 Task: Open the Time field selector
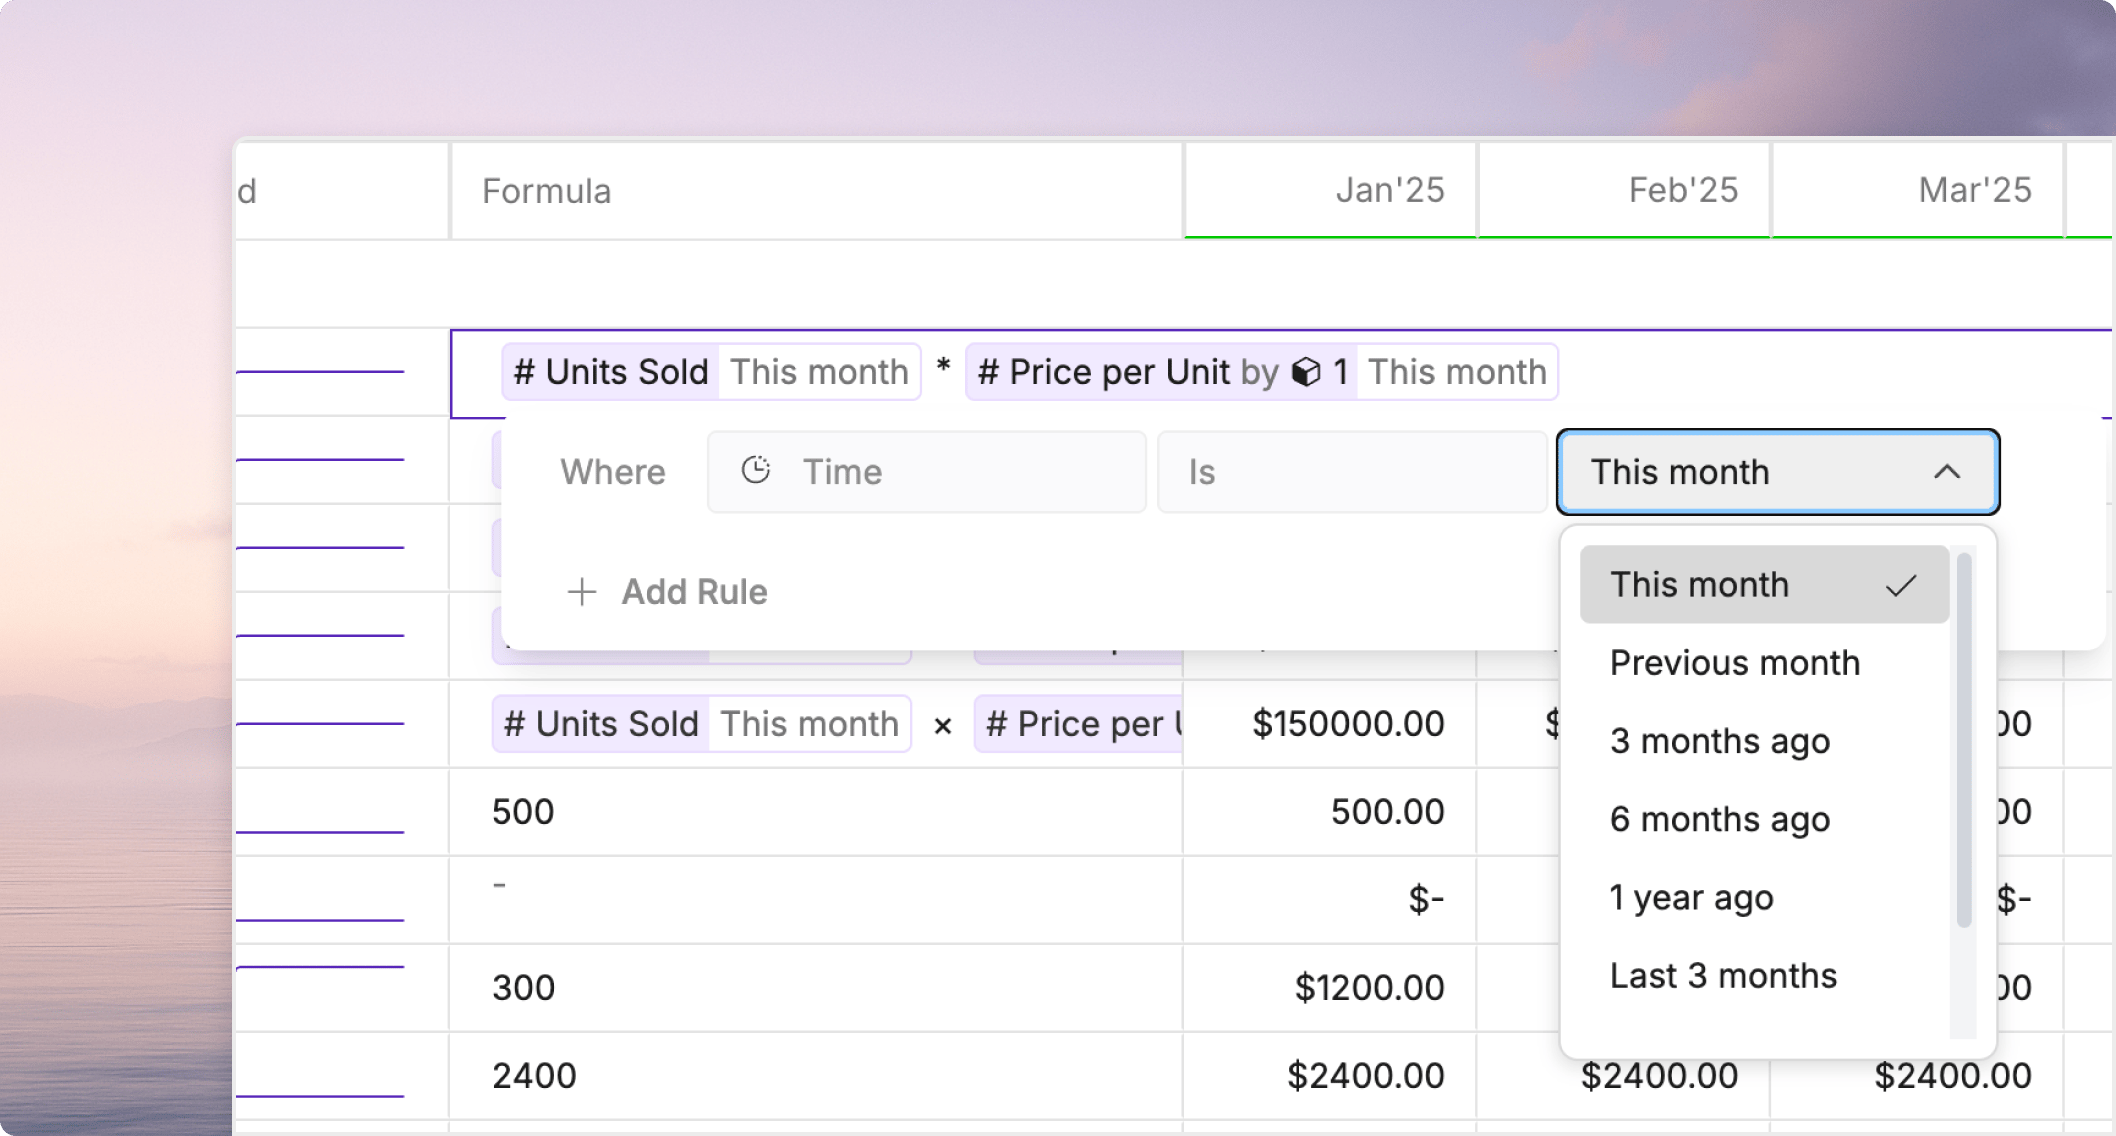926,472
